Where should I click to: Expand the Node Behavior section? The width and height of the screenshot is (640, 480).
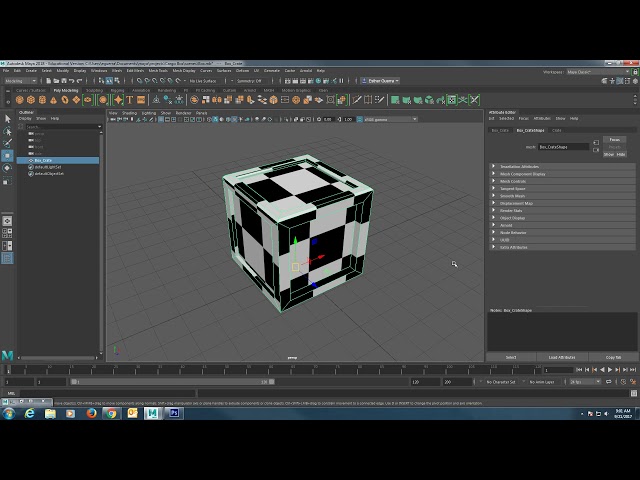[x=562, y=233]
